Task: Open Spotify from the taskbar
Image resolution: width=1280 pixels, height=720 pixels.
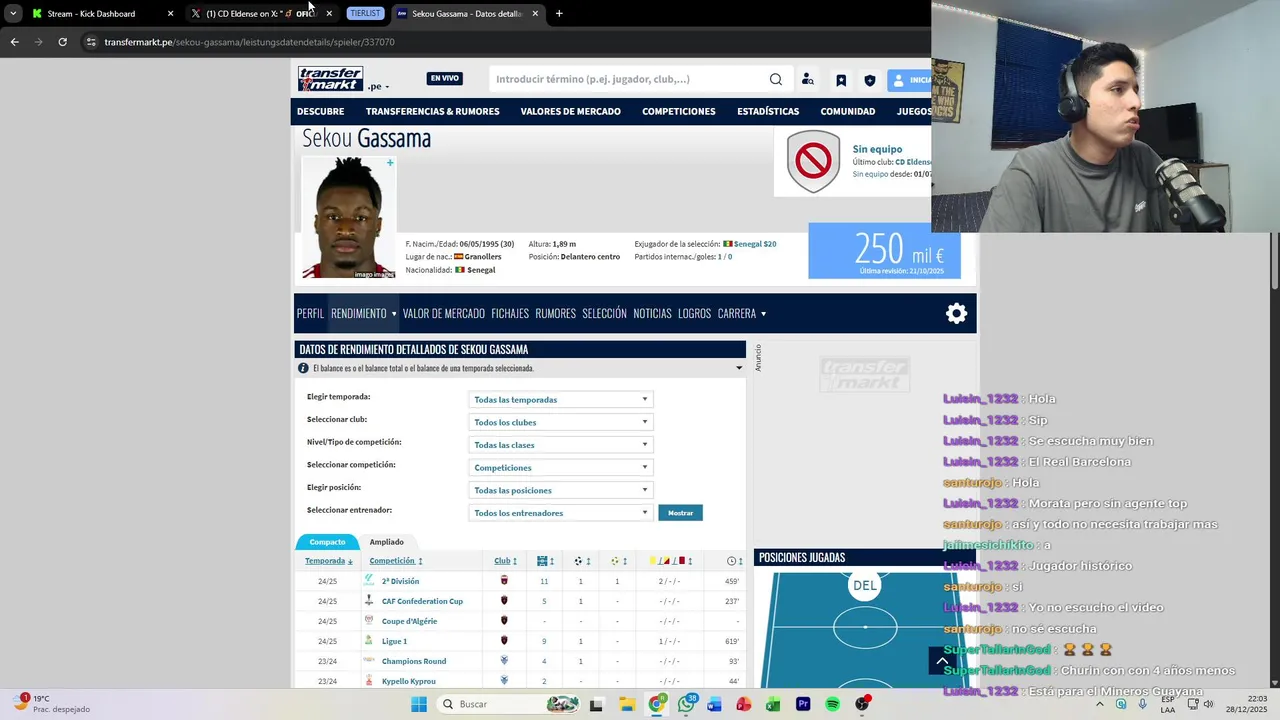Action: [832, 704]
